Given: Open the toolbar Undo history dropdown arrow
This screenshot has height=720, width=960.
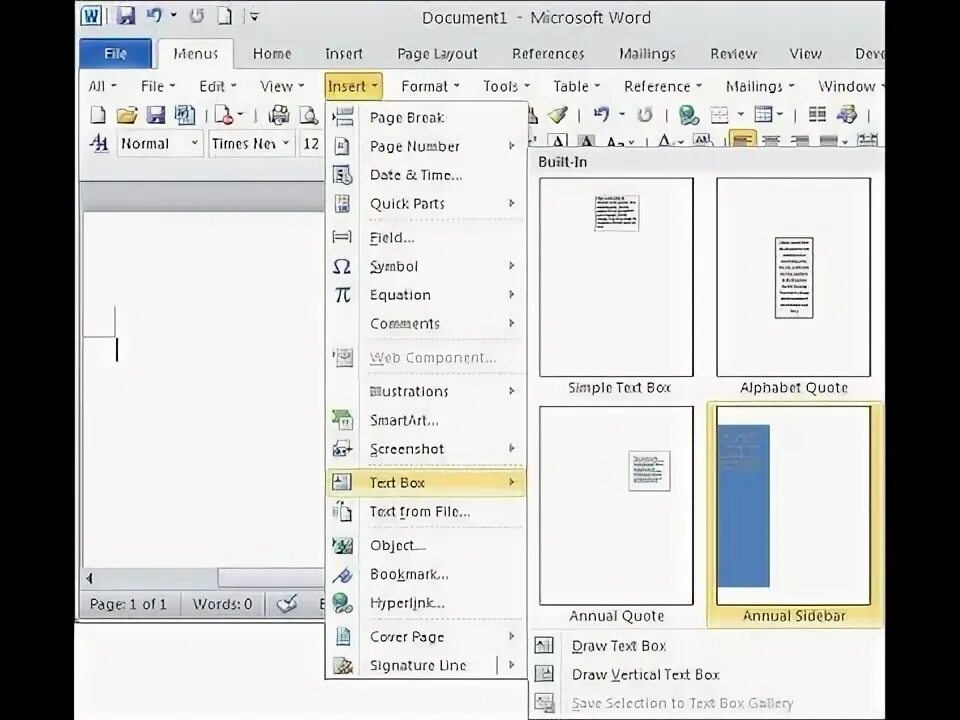Looking at the screenshot, I should point(621,114).
